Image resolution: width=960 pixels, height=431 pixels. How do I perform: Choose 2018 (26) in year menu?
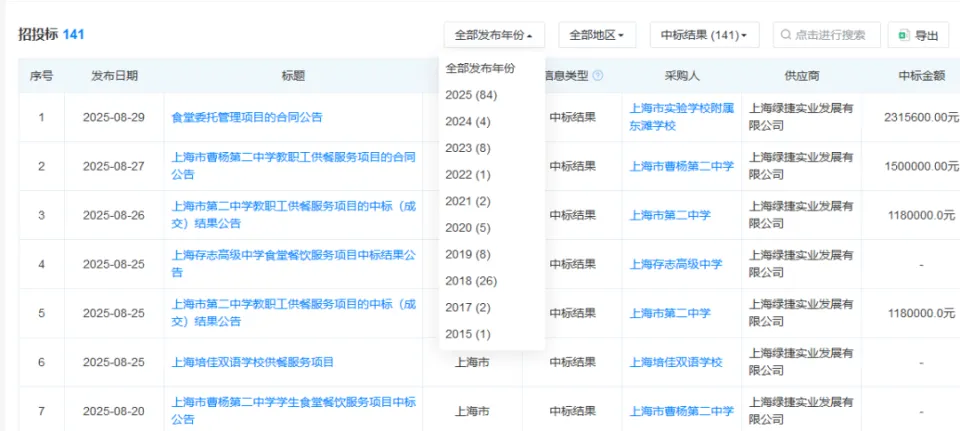471,280
